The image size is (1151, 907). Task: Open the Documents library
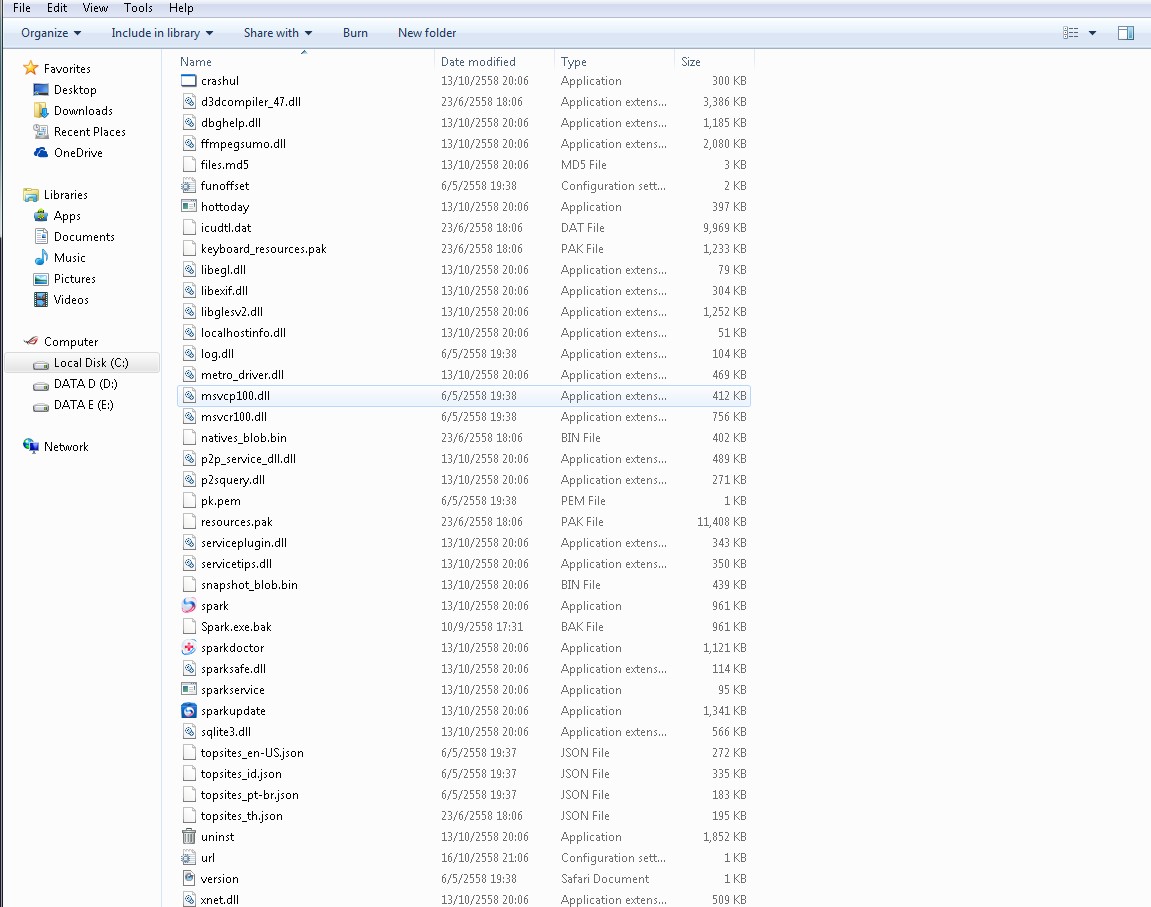point(84,237)
